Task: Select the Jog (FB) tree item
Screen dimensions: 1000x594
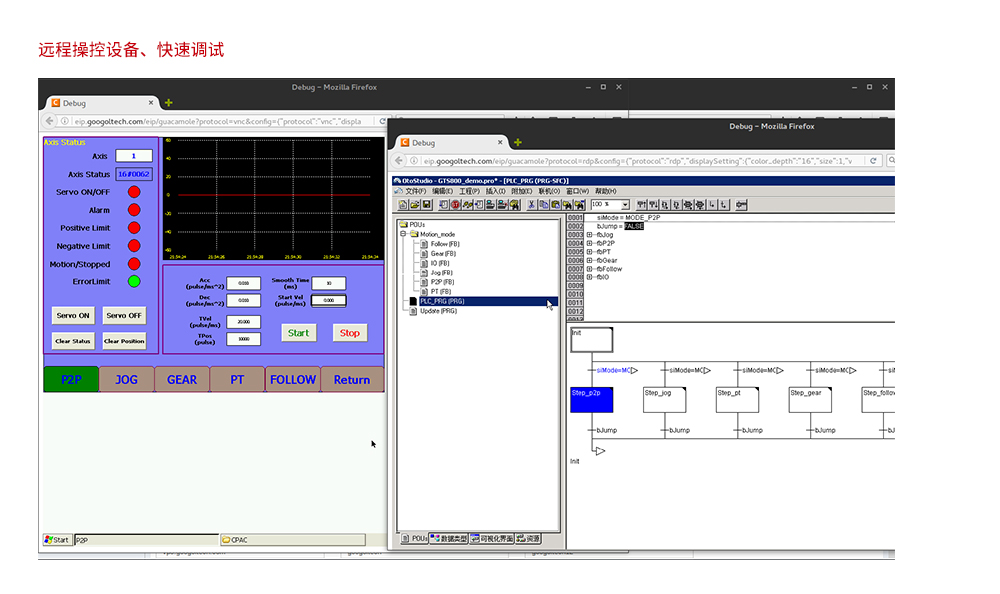Action: point(441,272)
